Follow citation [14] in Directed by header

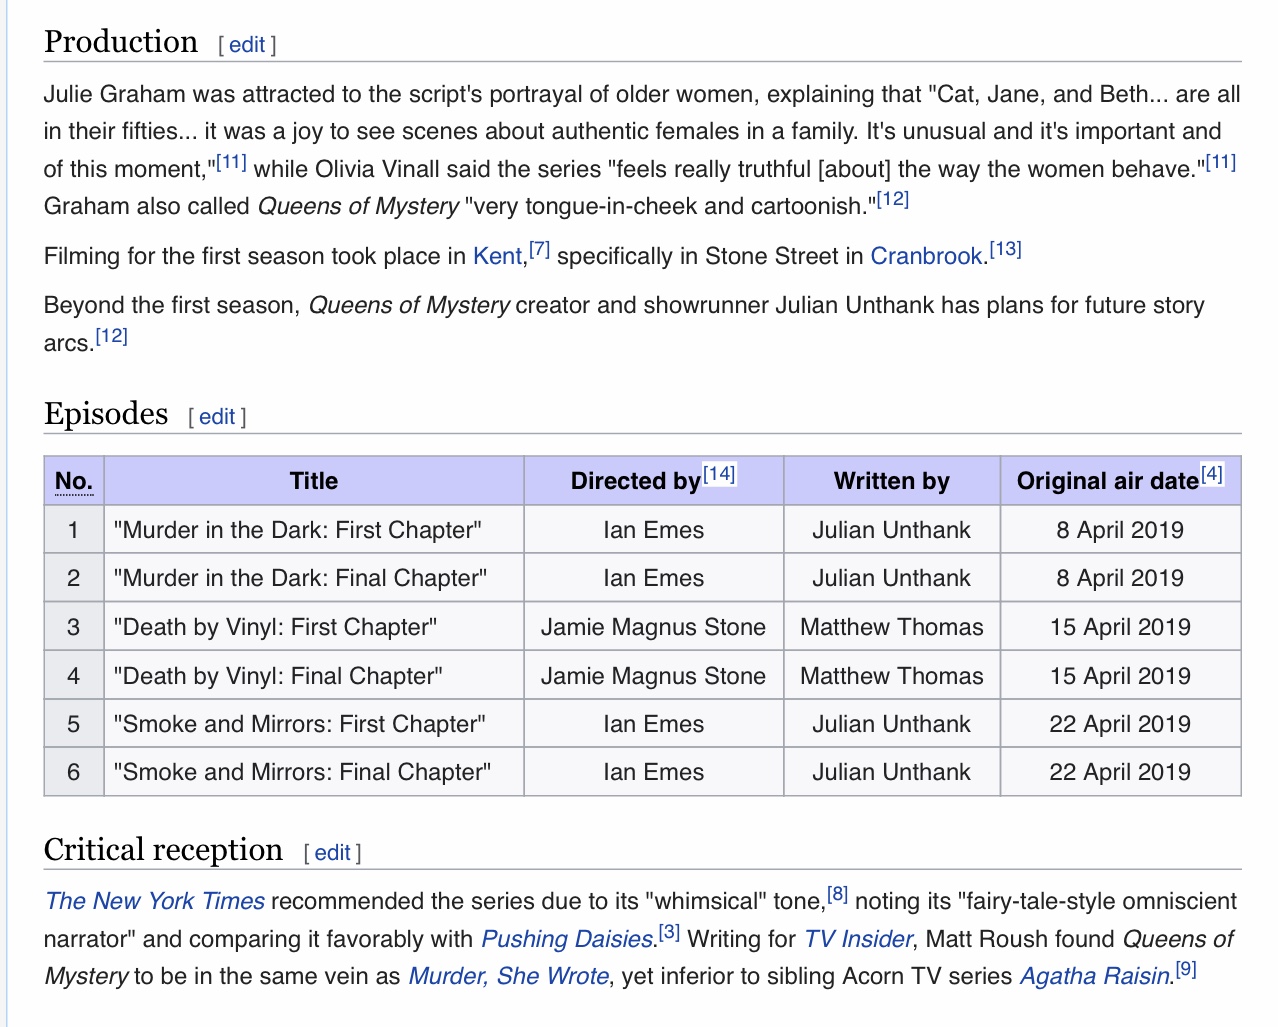point(719,474)
